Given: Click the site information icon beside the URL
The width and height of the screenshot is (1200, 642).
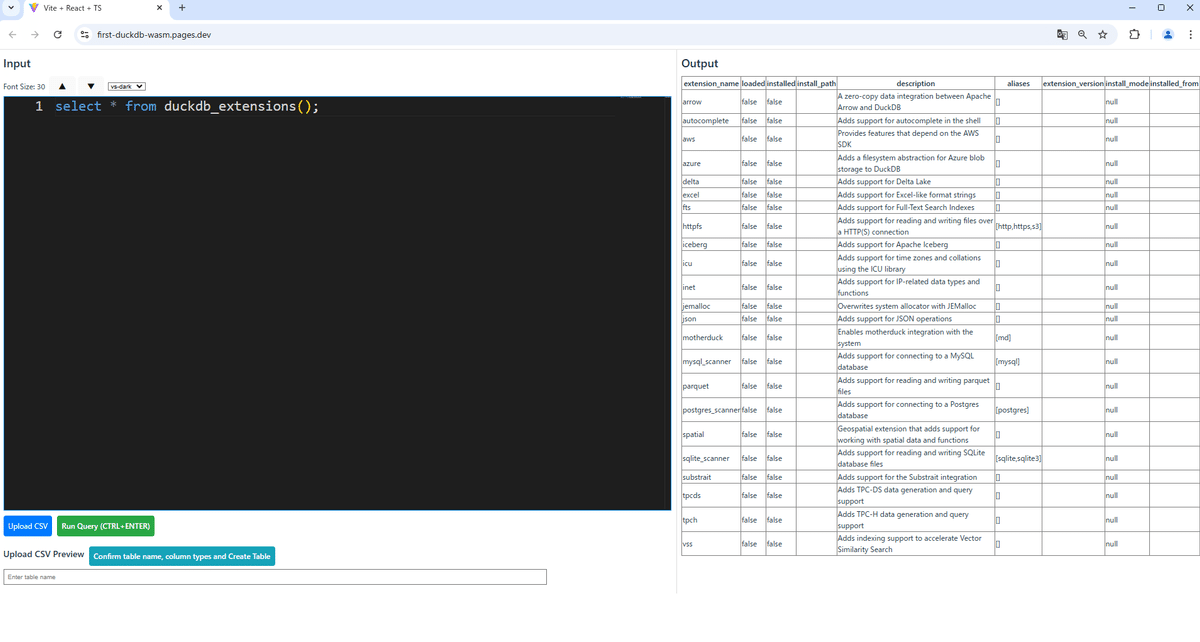Looking at the screenshot, I should [x=84, y=33].
